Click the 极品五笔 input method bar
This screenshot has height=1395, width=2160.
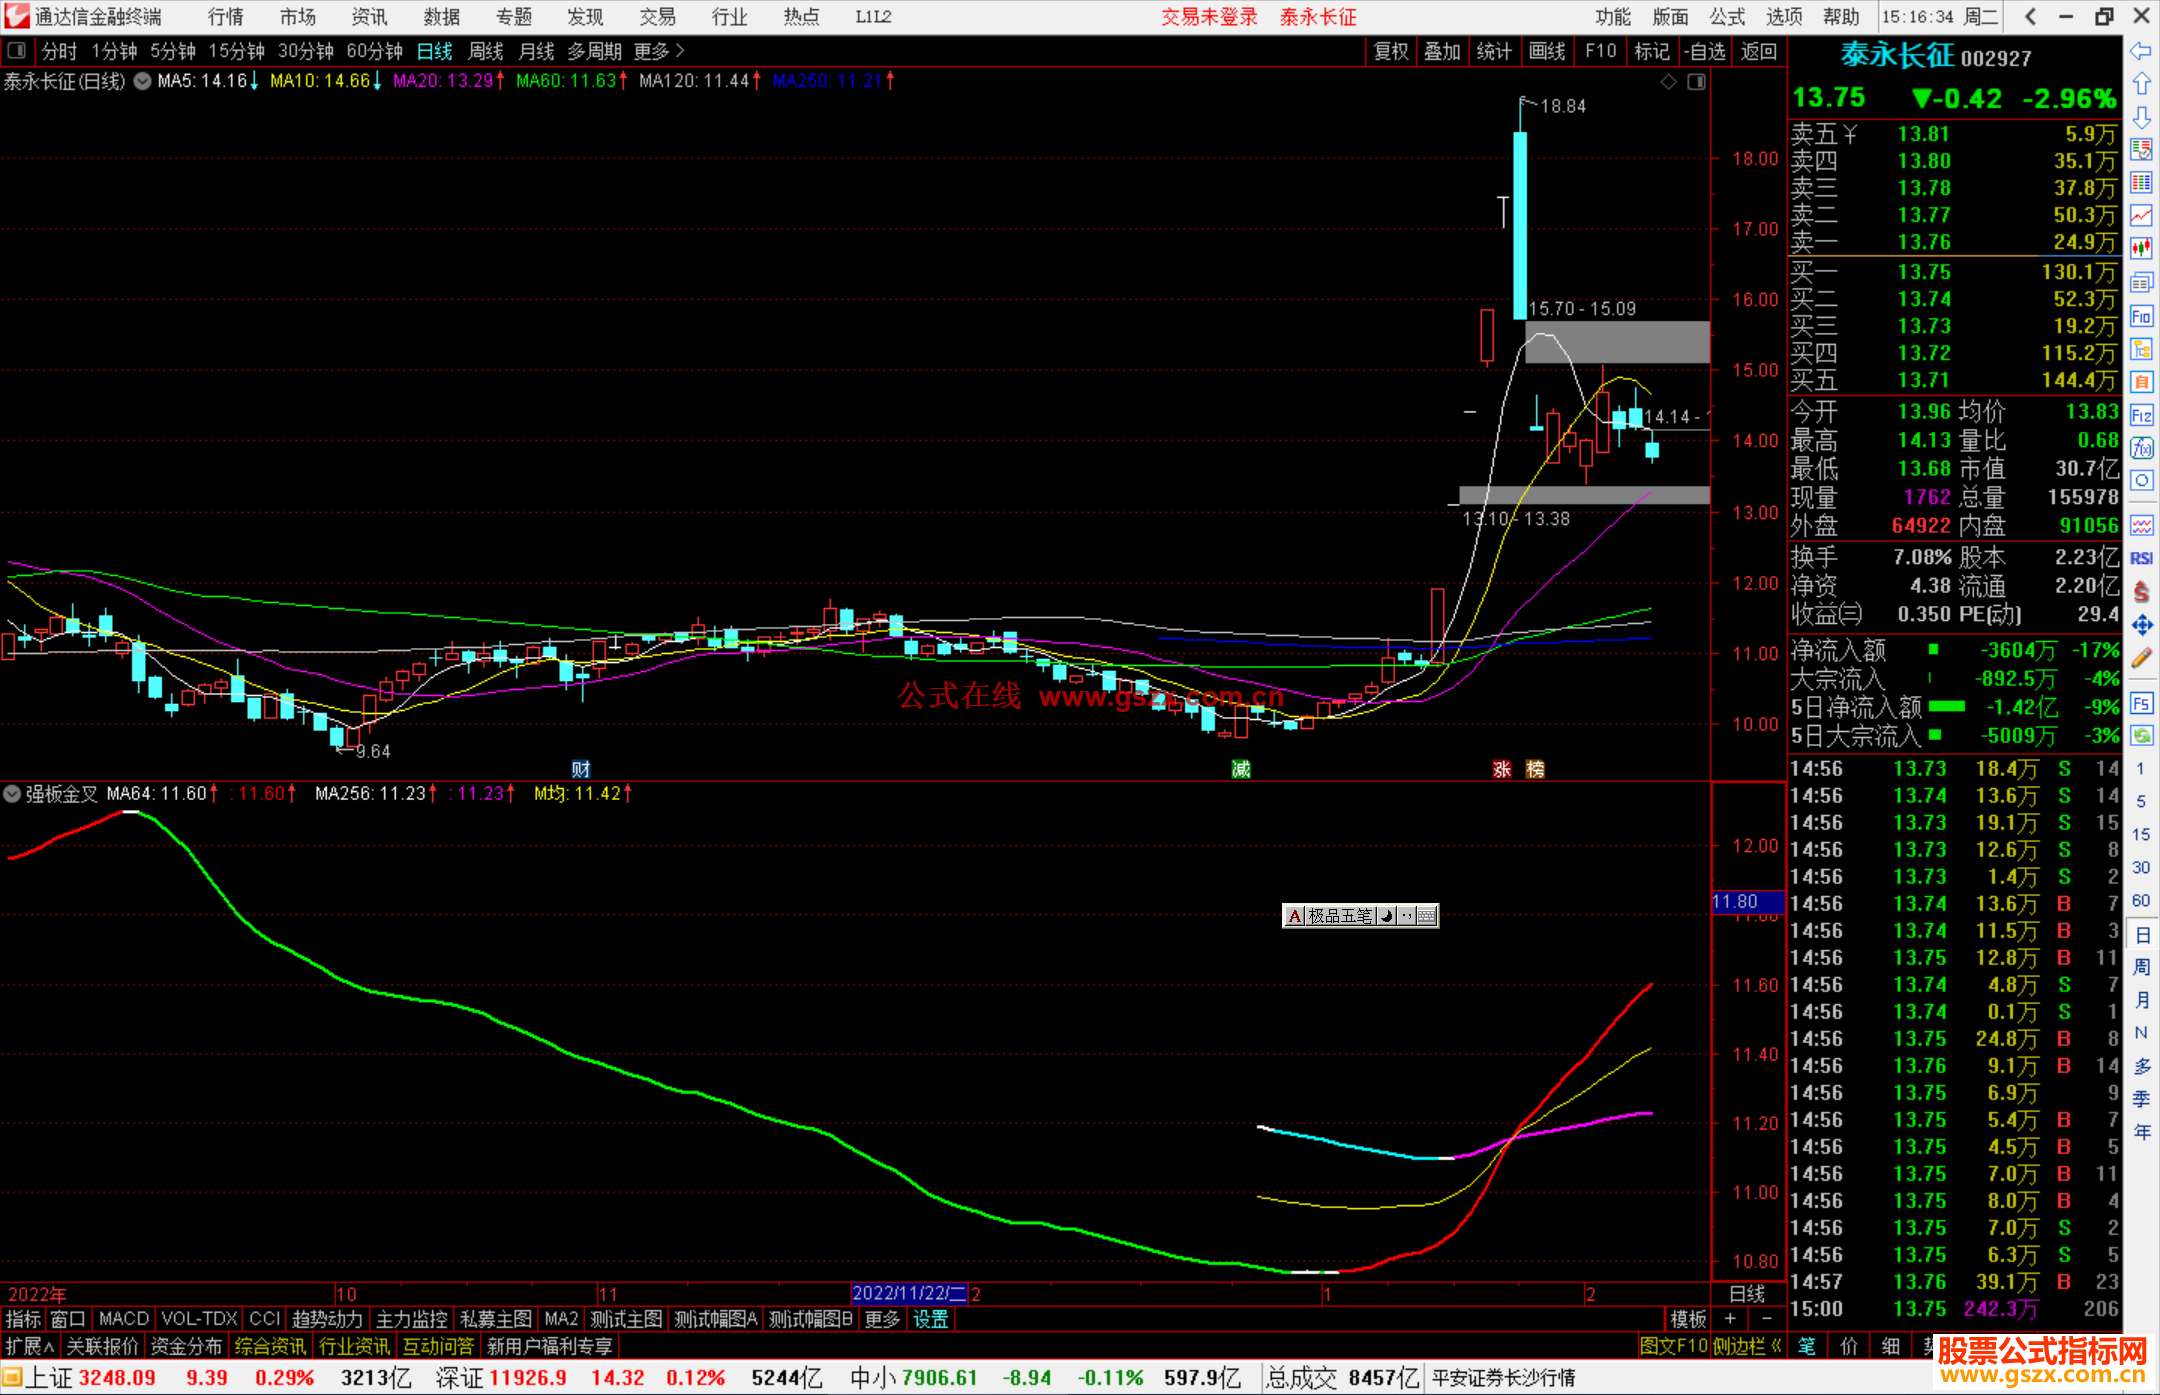tap(1360, 915)
